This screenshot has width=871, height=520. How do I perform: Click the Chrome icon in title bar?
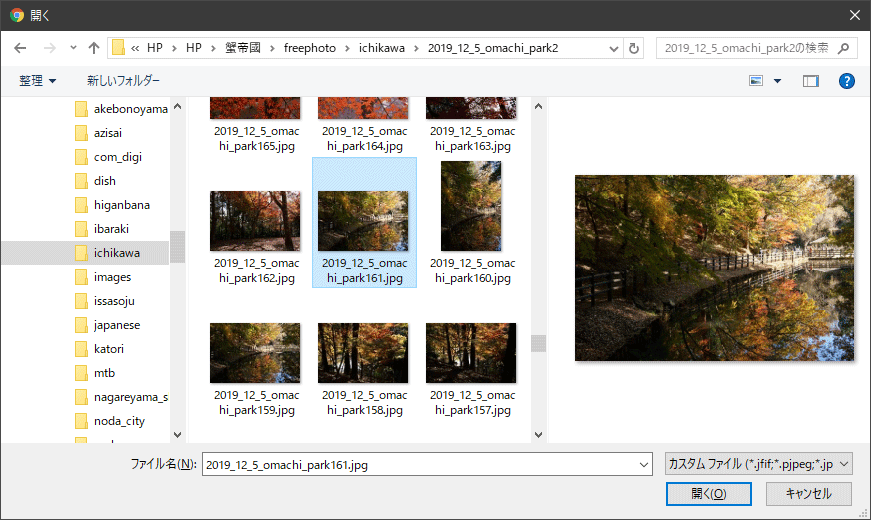[17, 15]
